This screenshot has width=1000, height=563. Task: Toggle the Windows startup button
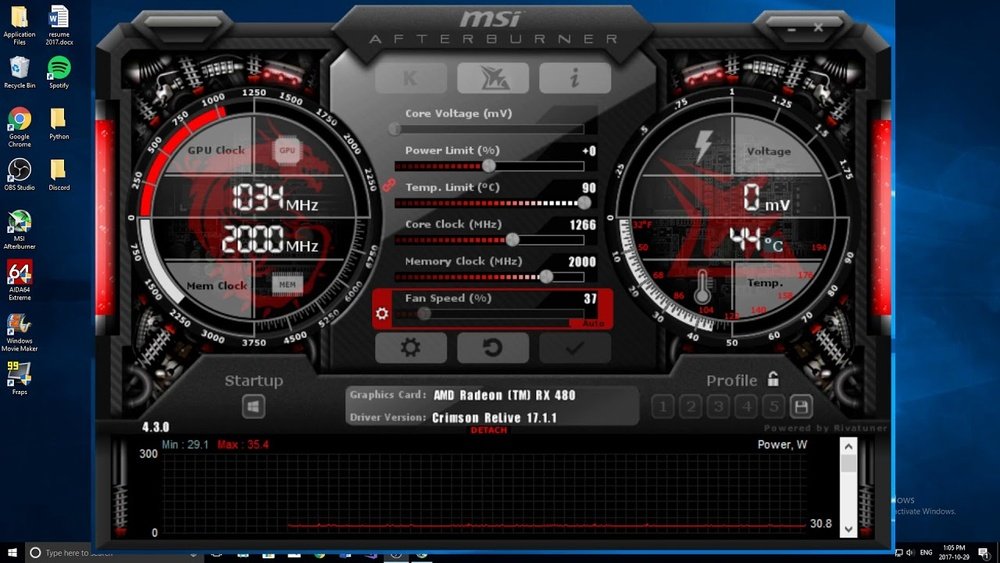253,406
